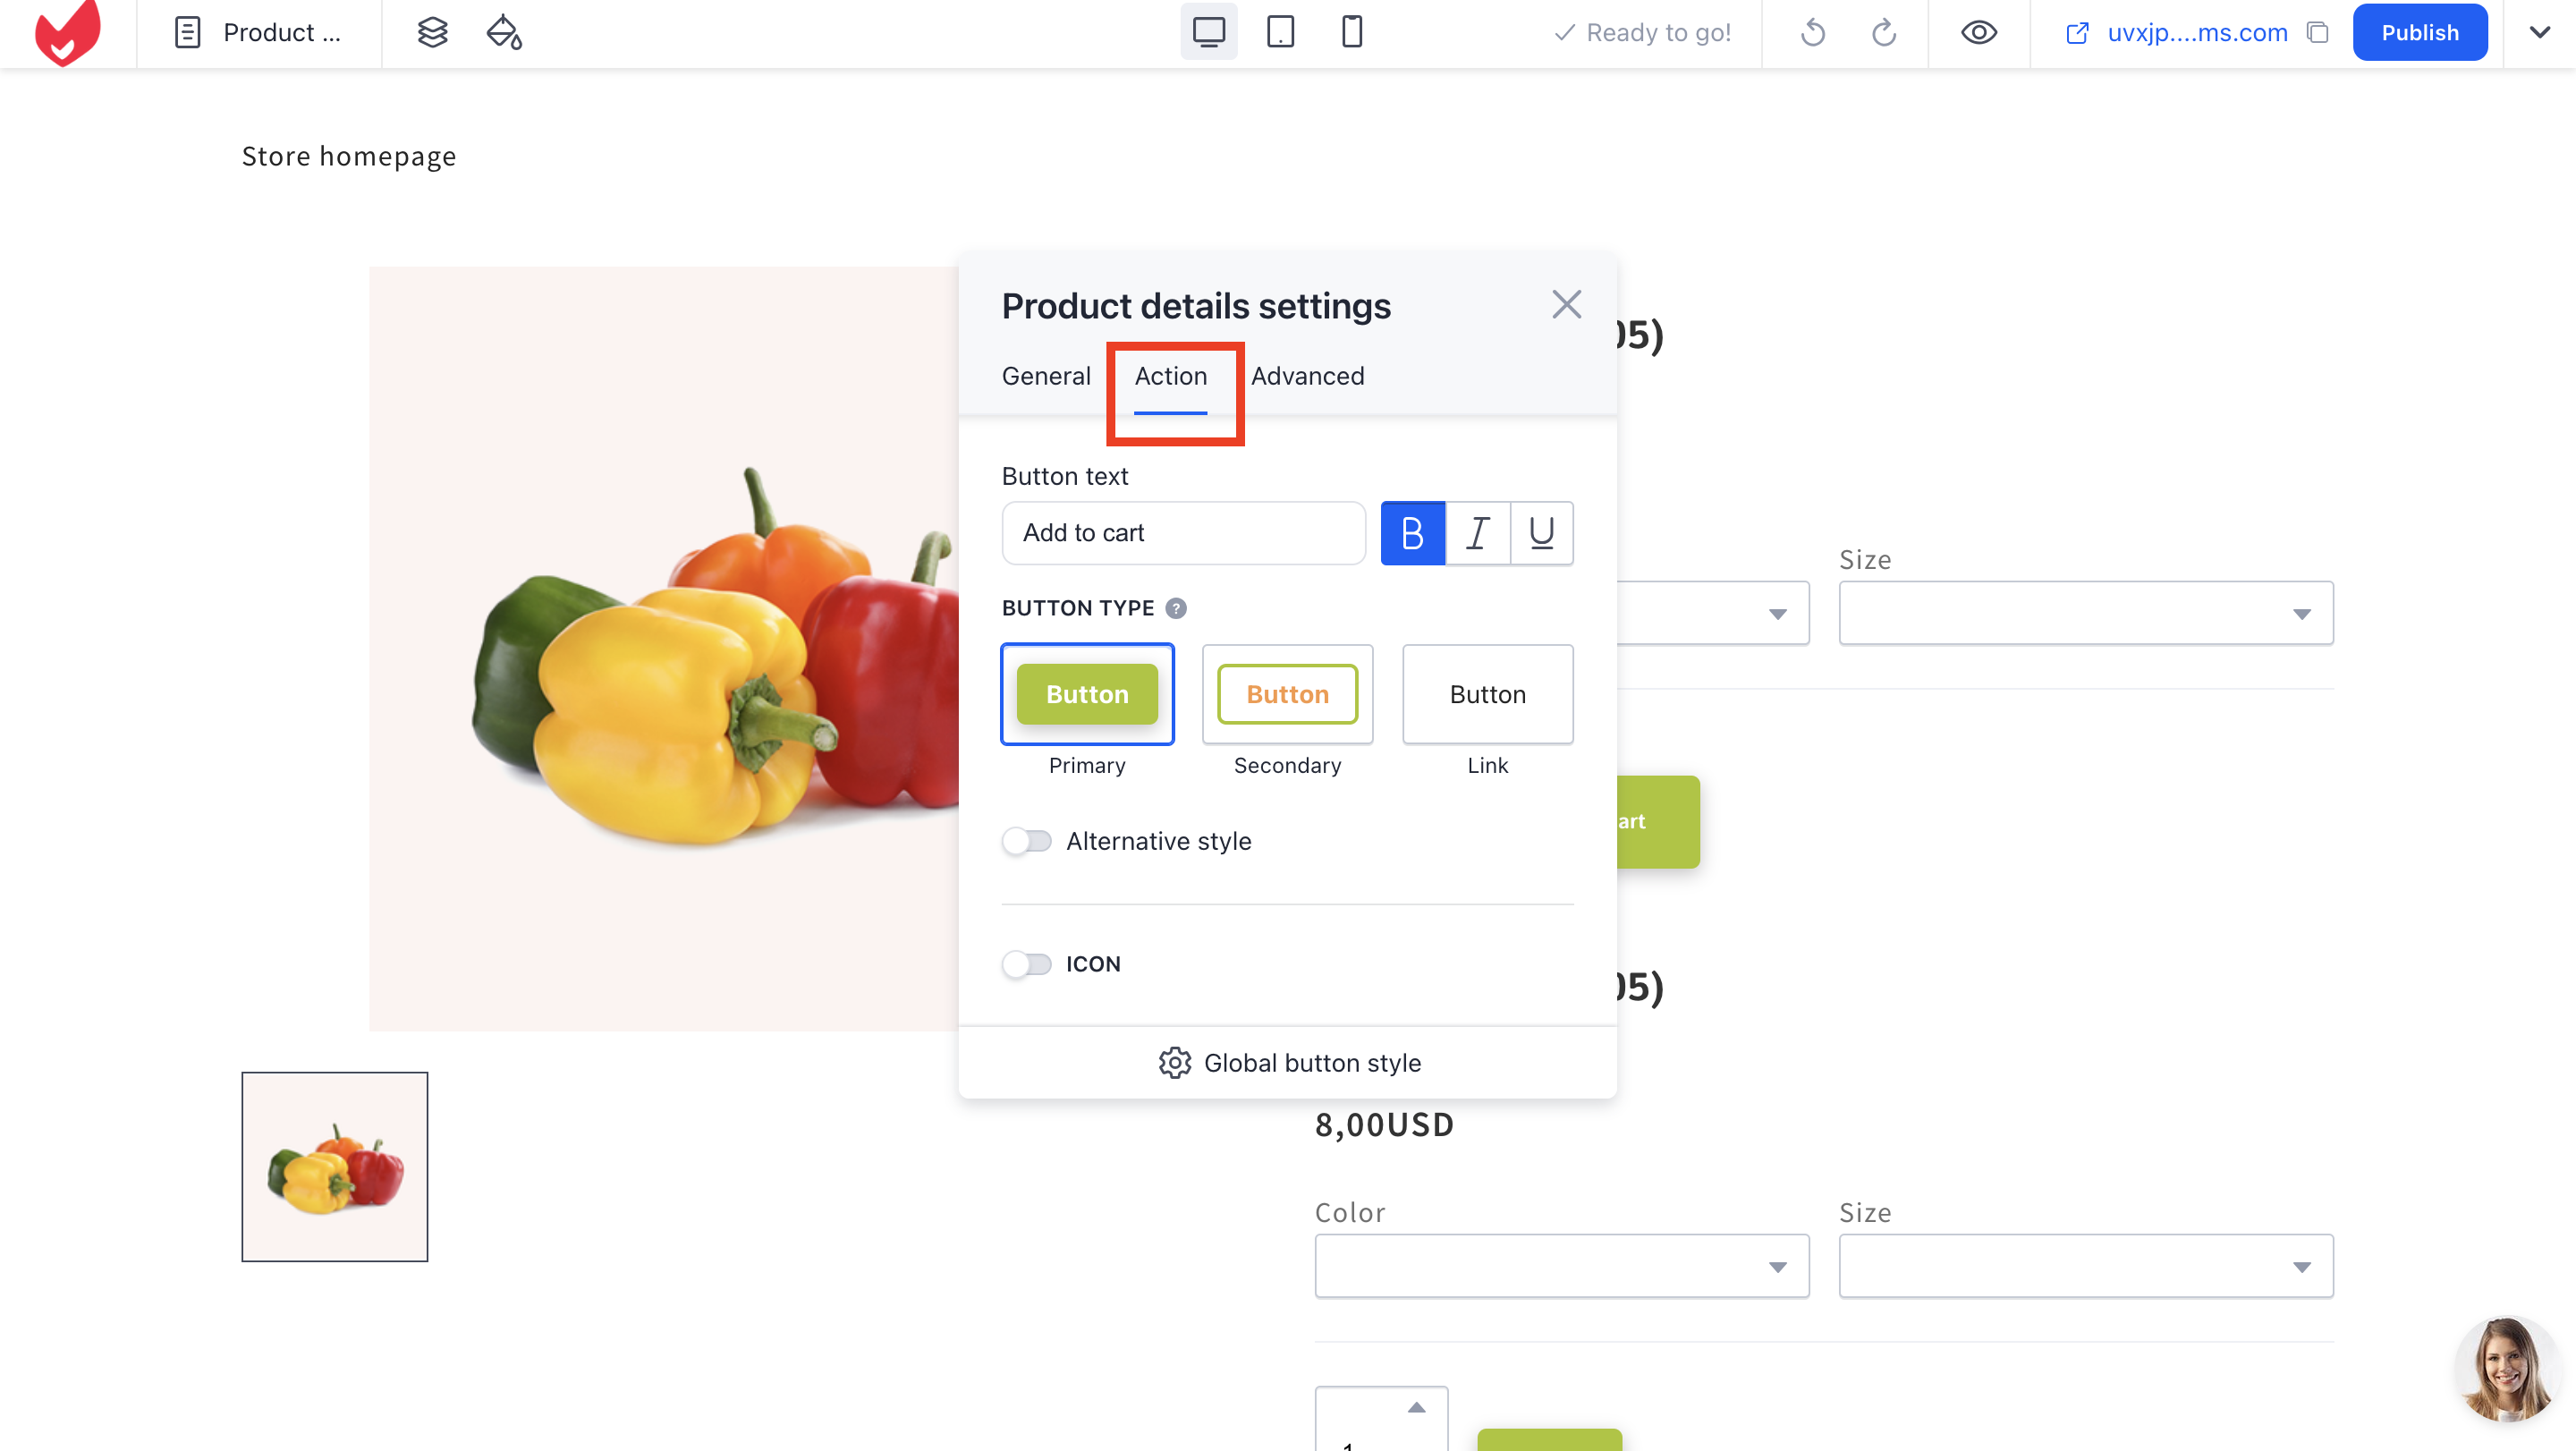This screenshot has width=2576, height=1451.
Task: Click the Store homepage text
Action: coord(349,156)
